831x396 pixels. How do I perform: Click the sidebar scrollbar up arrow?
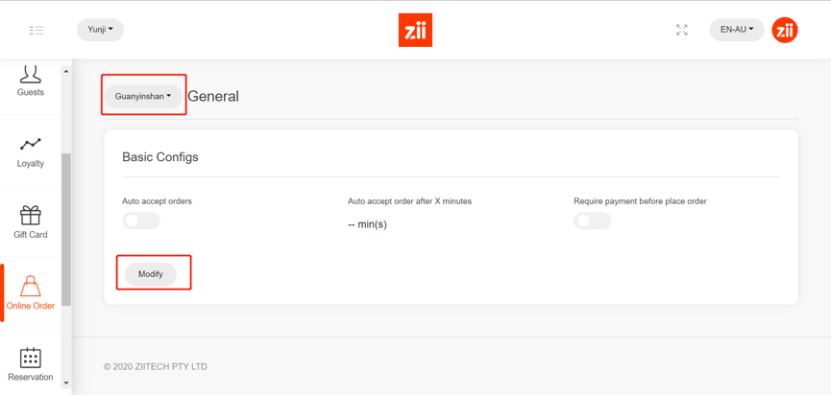[x=66, y=72]
